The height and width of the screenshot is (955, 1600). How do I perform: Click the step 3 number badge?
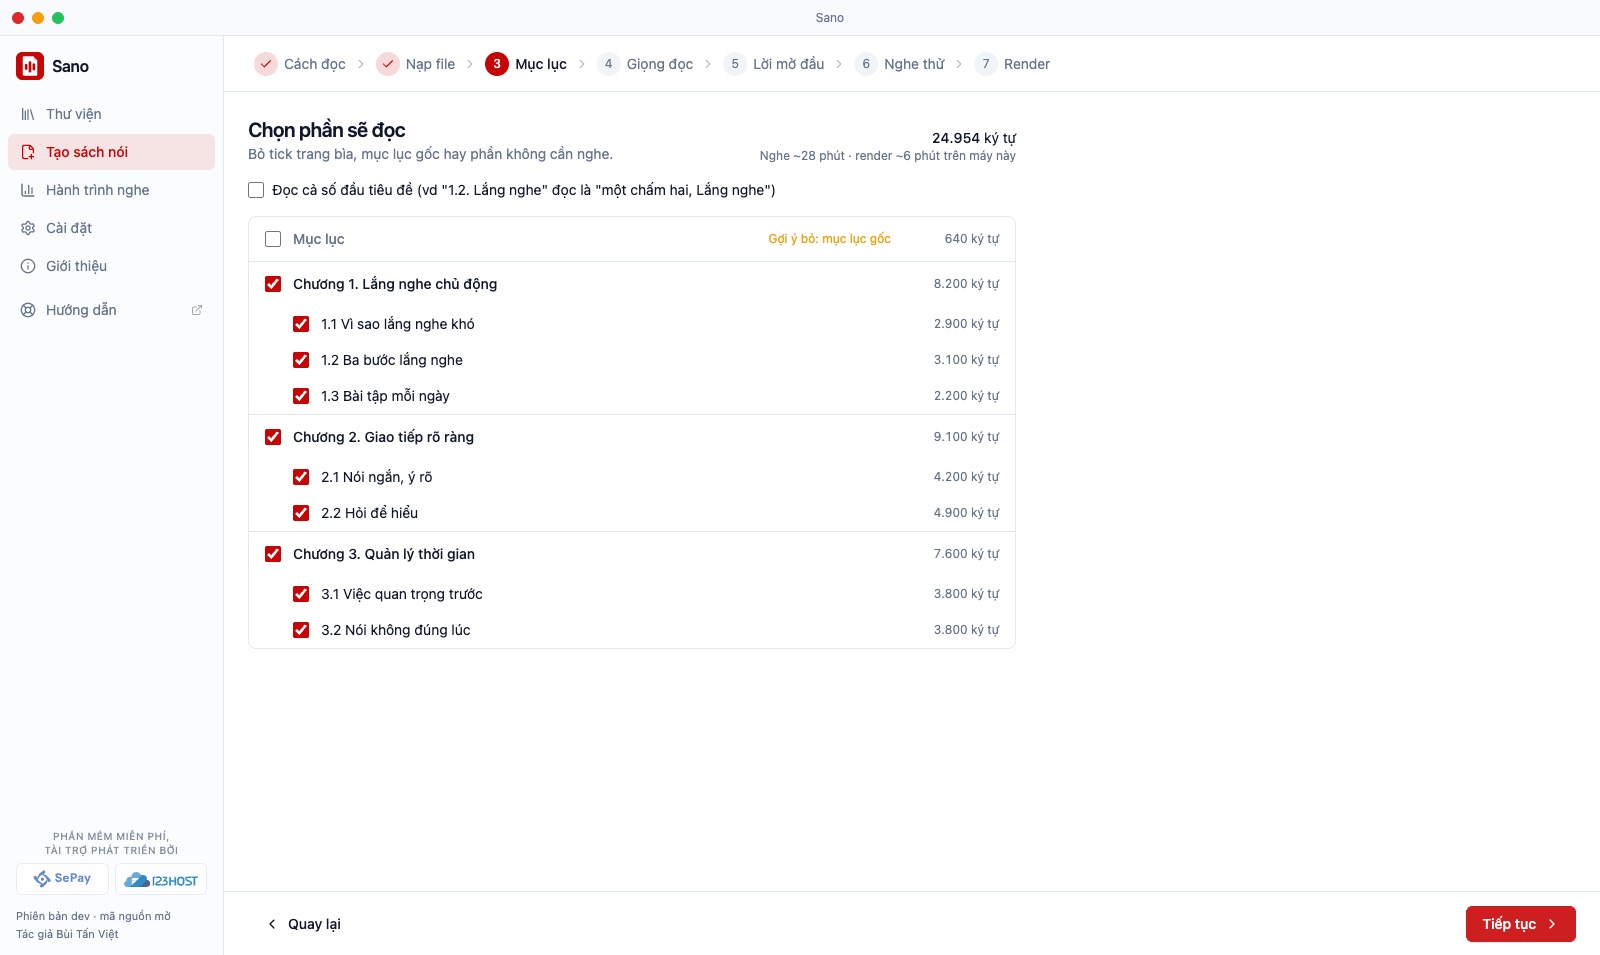[x=497, y=64]
